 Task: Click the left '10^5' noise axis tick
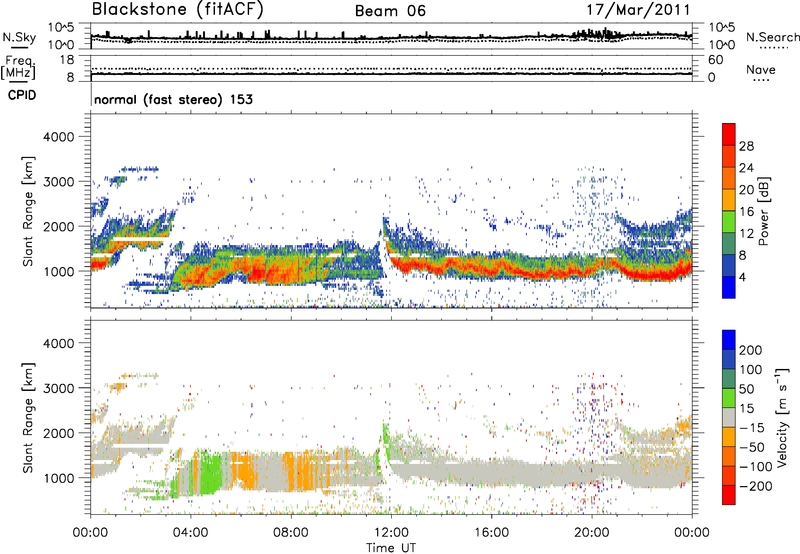61,28
